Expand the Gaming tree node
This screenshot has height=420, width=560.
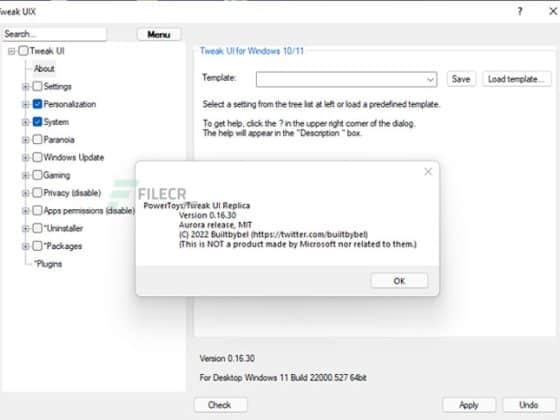(x=25, y=175)
